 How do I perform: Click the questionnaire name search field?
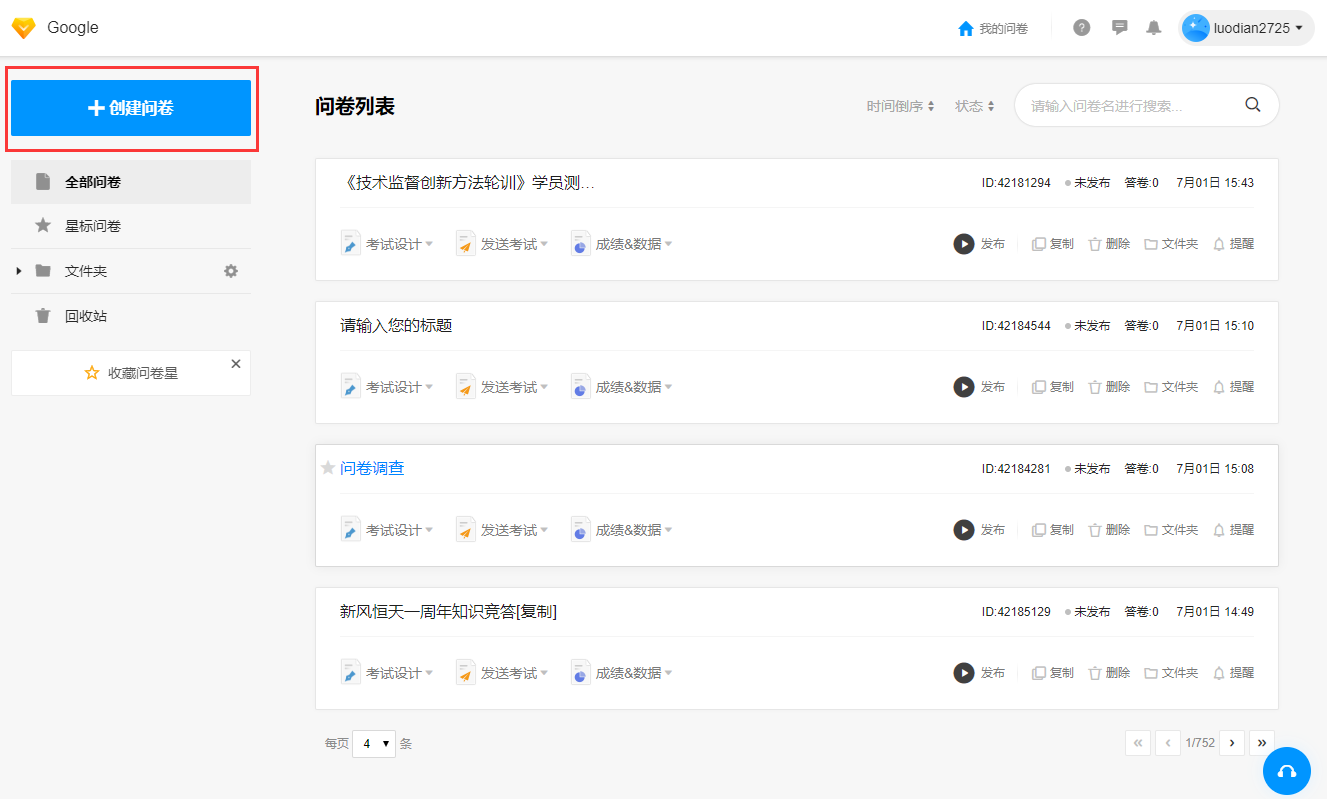(1130, 105)
